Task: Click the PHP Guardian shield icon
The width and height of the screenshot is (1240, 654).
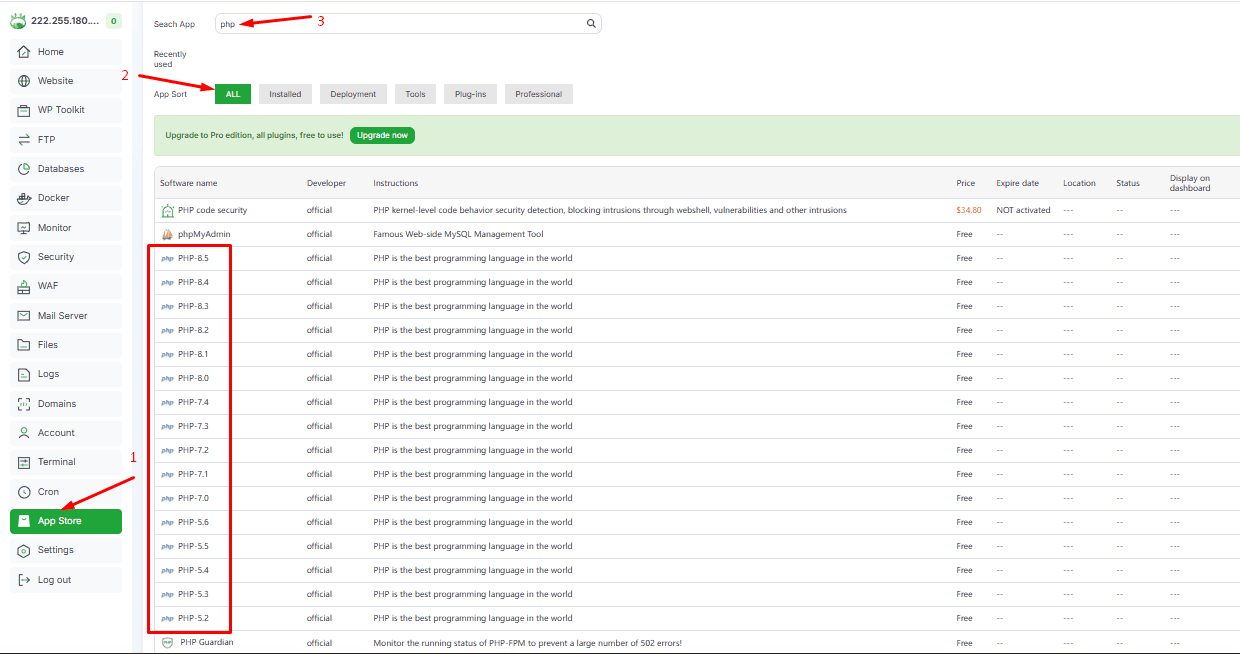Action: (x=167, y=643)
